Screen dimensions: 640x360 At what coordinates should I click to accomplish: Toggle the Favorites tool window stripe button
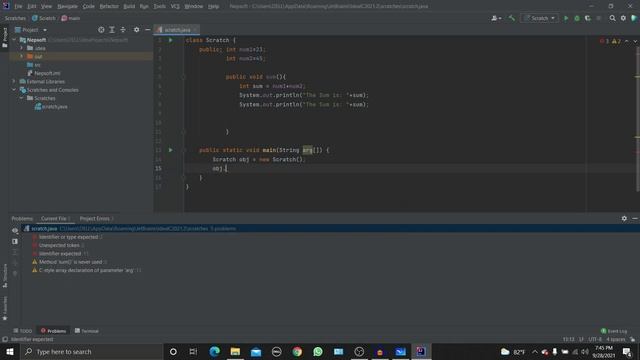tap(4, 308)
